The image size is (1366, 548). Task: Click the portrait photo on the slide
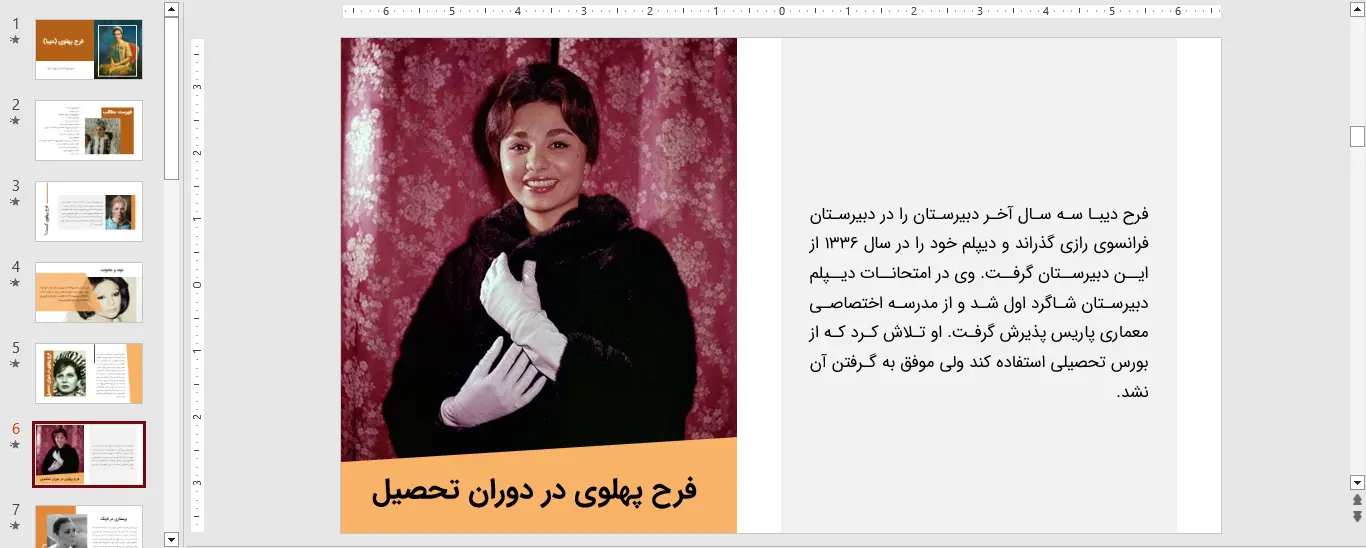(x=538, y=250)
